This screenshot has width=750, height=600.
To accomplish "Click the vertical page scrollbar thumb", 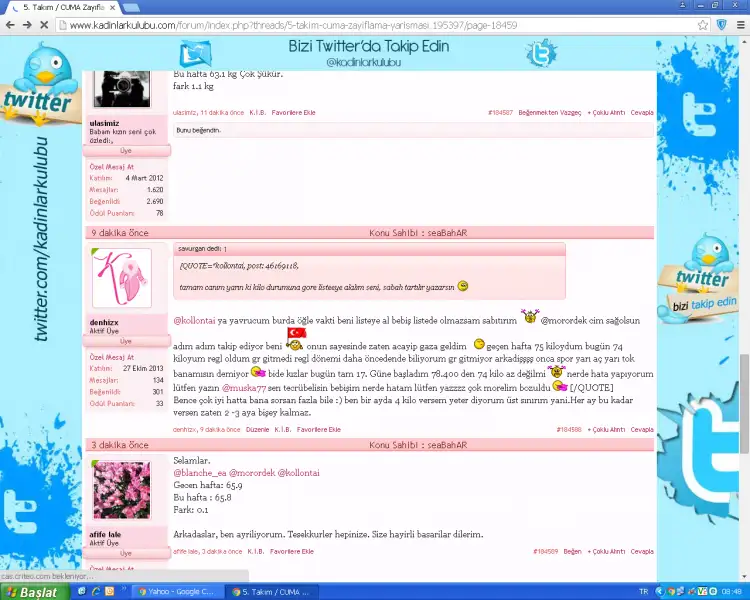I will click(744, 404).
